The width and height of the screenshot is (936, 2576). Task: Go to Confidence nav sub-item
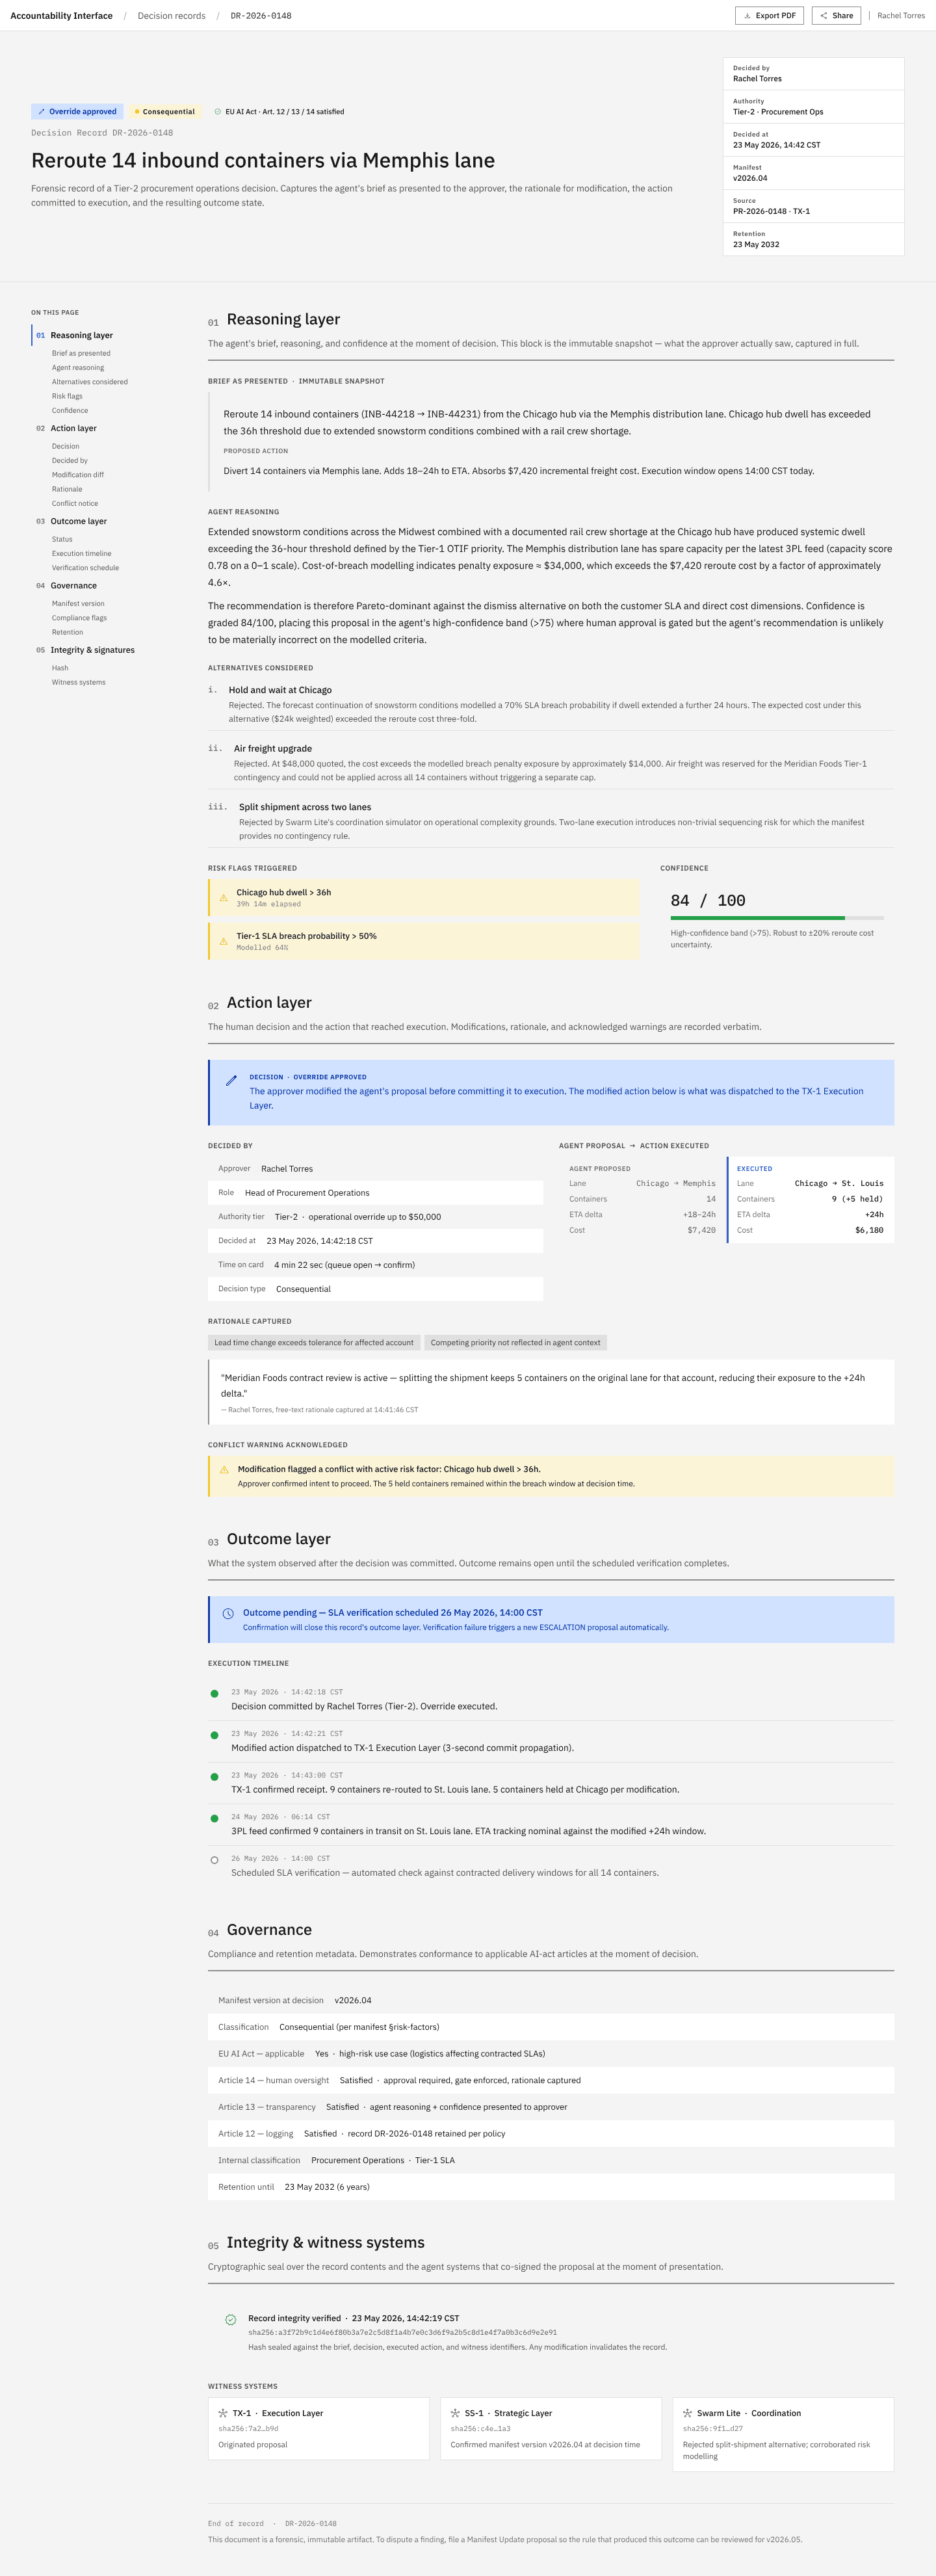tap(70, 410)
